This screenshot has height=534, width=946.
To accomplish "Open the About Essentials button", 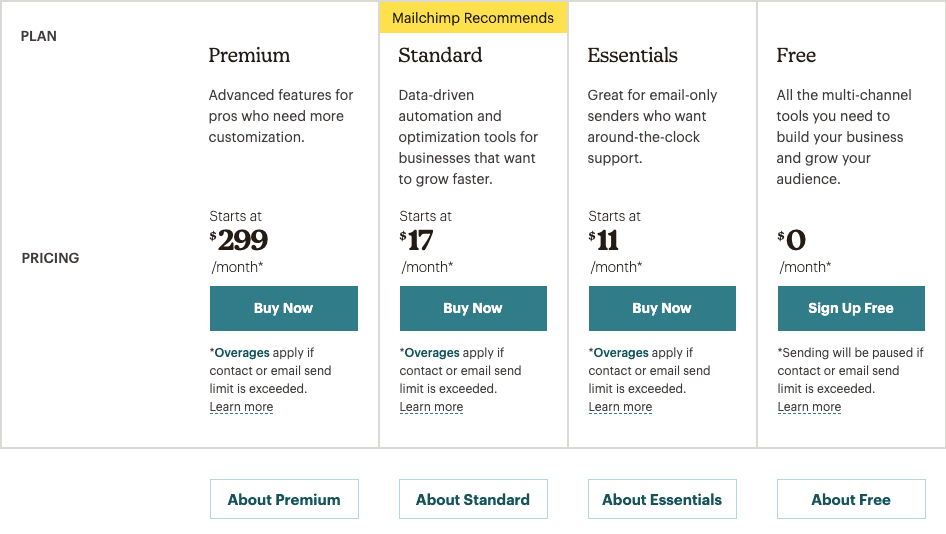I will click(x=662, y=499).
